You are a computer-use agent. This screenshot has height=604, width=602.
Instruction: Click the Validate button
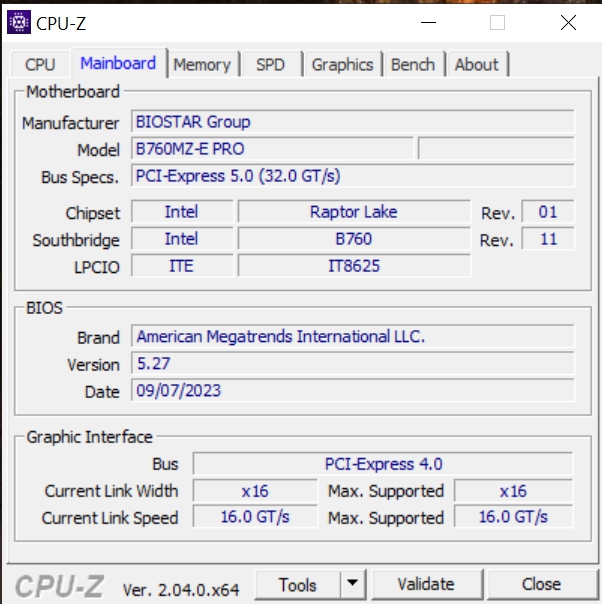pos(426,584)
